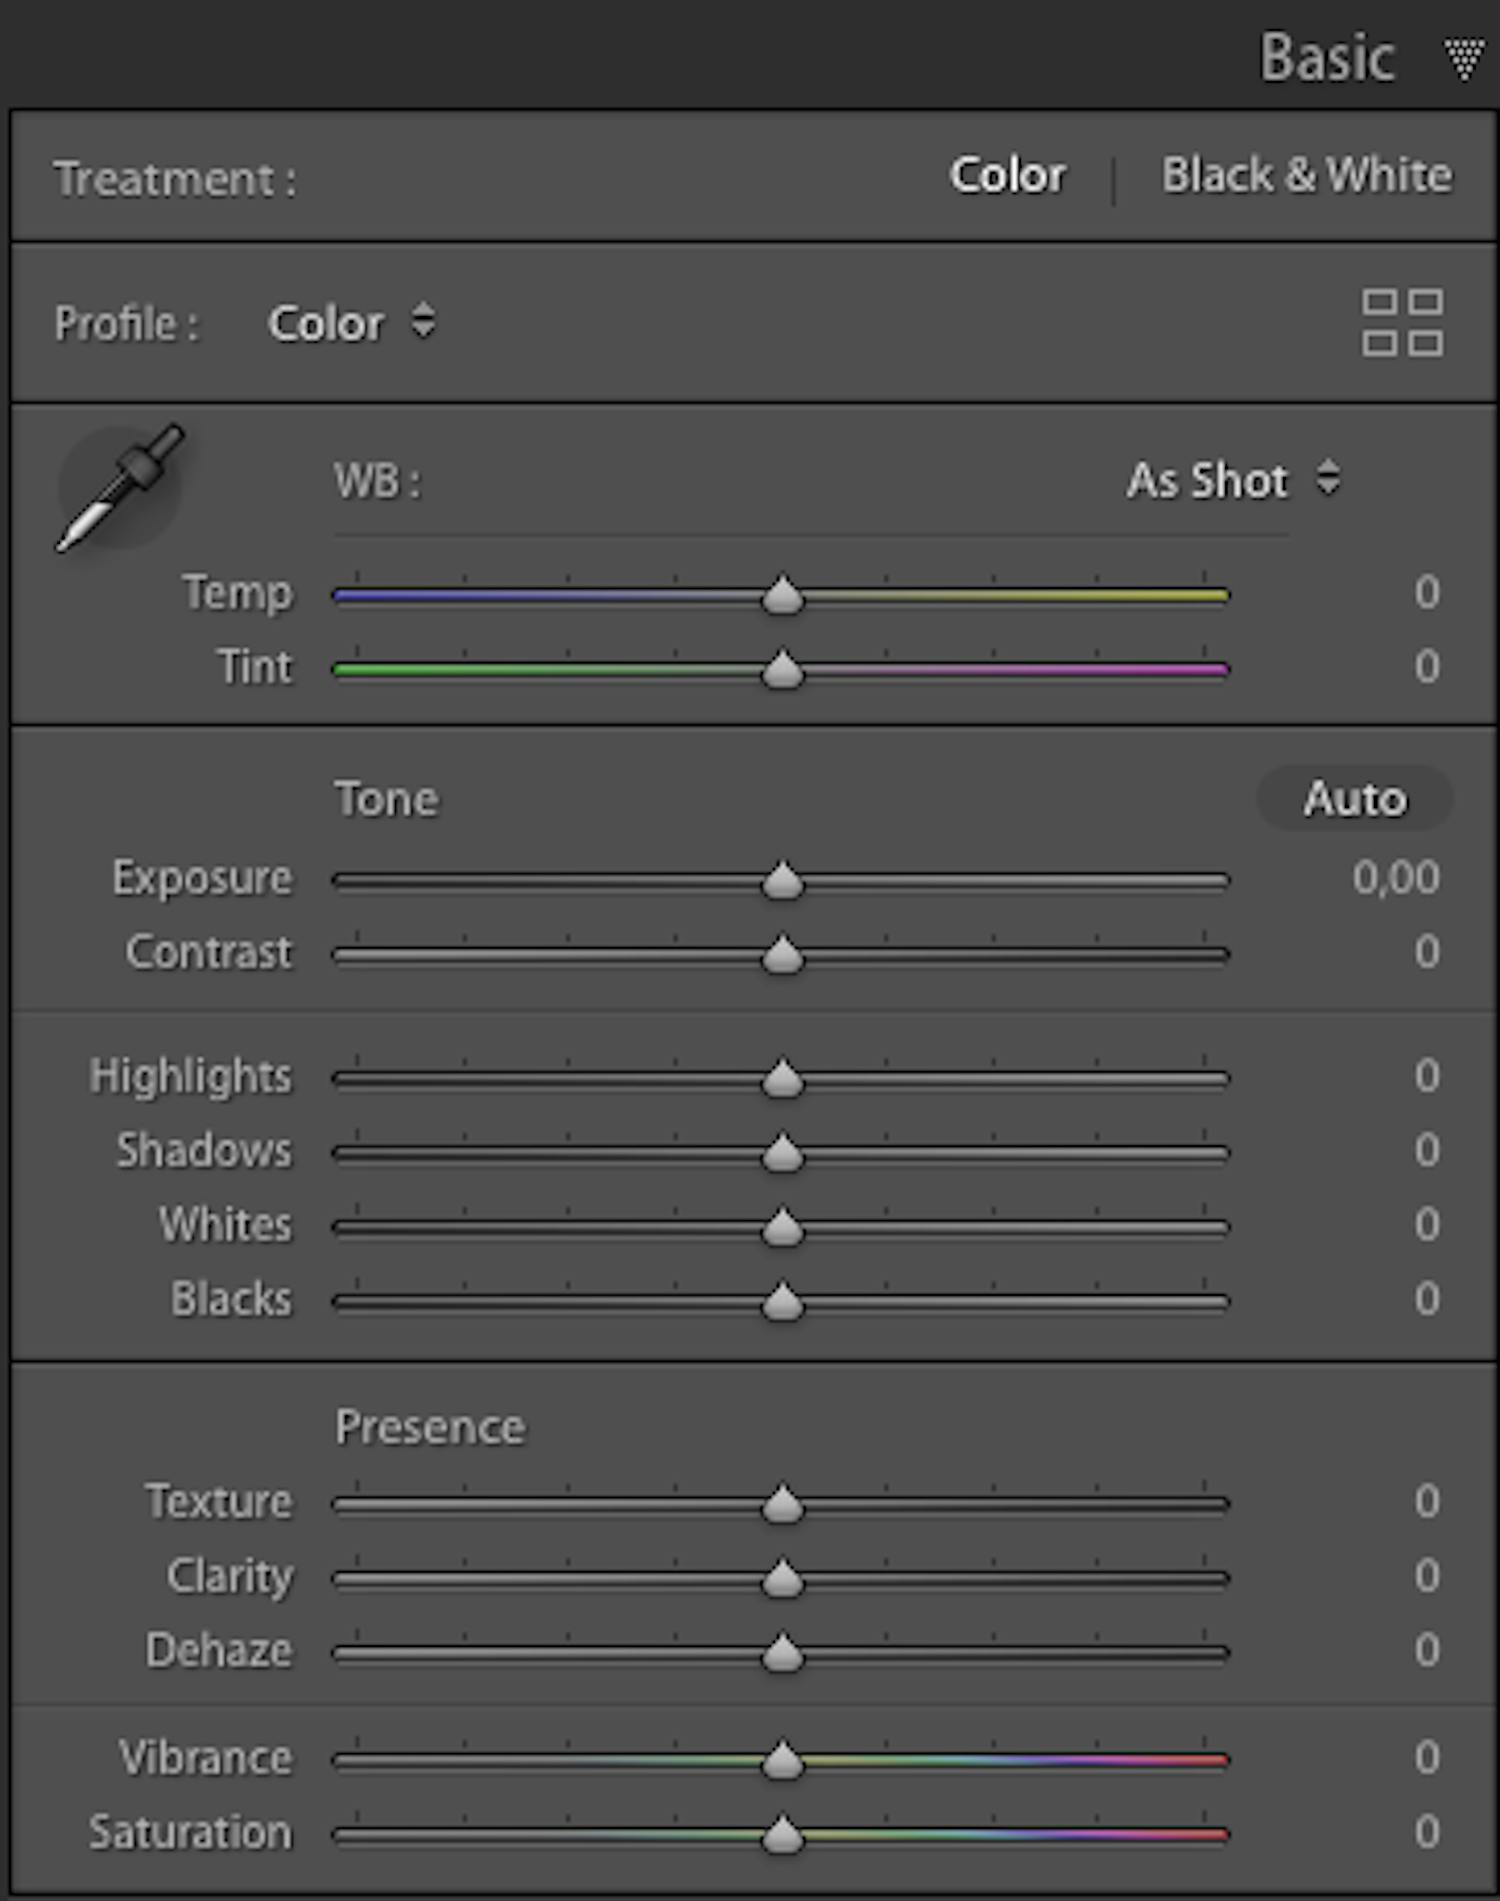
Task: Click the WB dropdown arrows
Action: pyautogui.click(x=1330, y=481)
